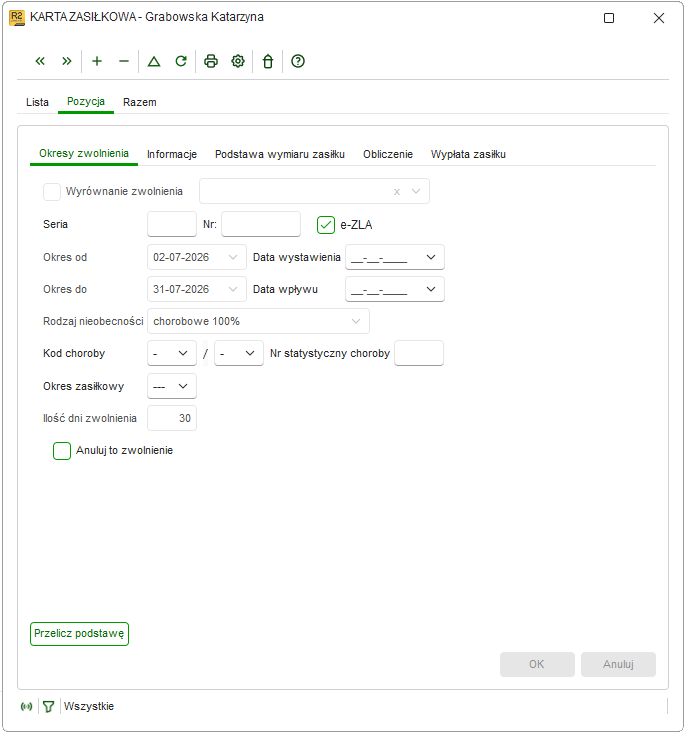Go to next record with double-right arrow
This screenshot has height=732, width=684.
tap(67, 61)
